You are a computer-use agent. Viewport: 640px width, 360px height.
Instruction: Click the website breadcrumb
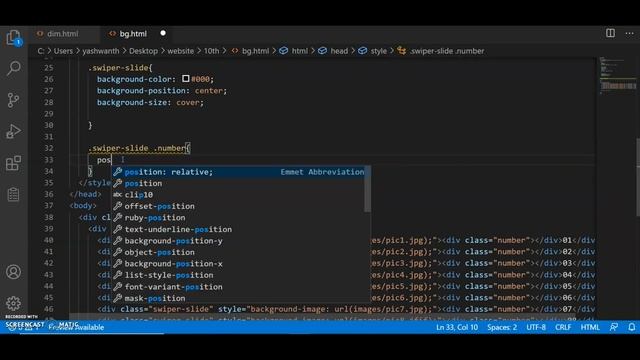coord(180,51)
